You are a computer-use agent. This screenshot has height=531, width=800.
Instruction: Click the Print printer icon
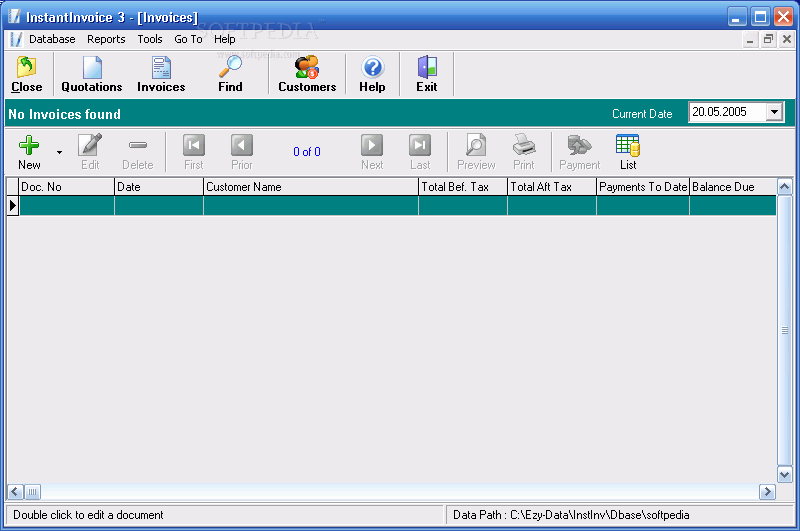coord(524,153)
